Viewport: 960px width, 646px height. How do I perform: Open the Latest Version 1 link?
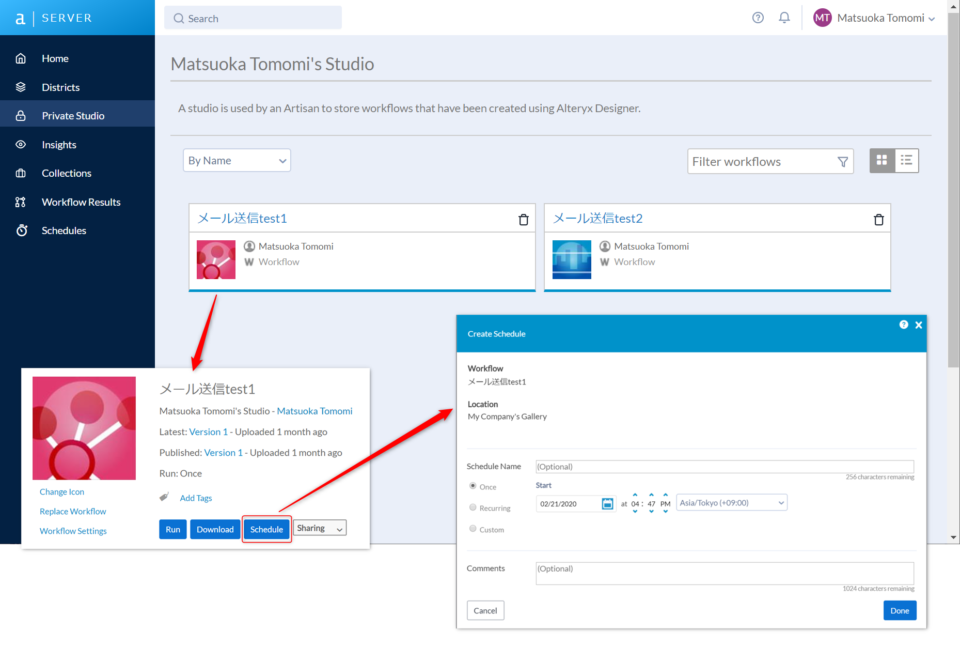(208, 432)
